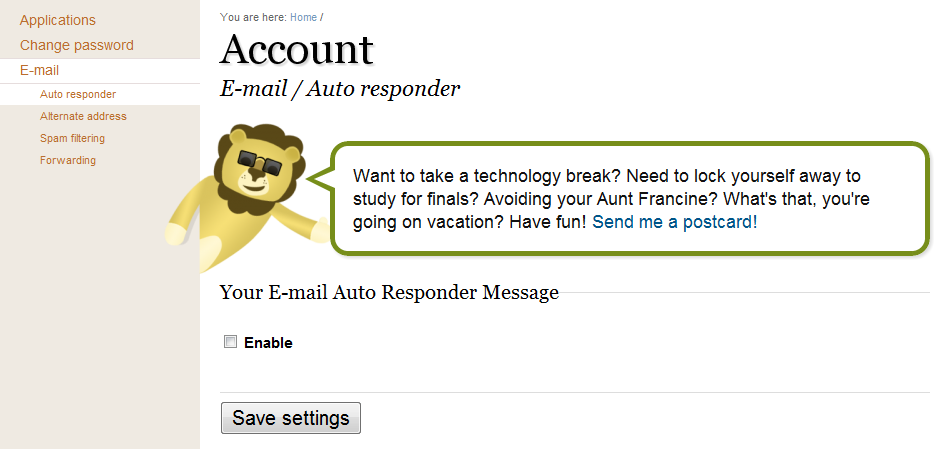Tick the Enable auto responder checkbox
This screenshot has height=449, width=946.
pyautogui.click(x=231, y=342)
